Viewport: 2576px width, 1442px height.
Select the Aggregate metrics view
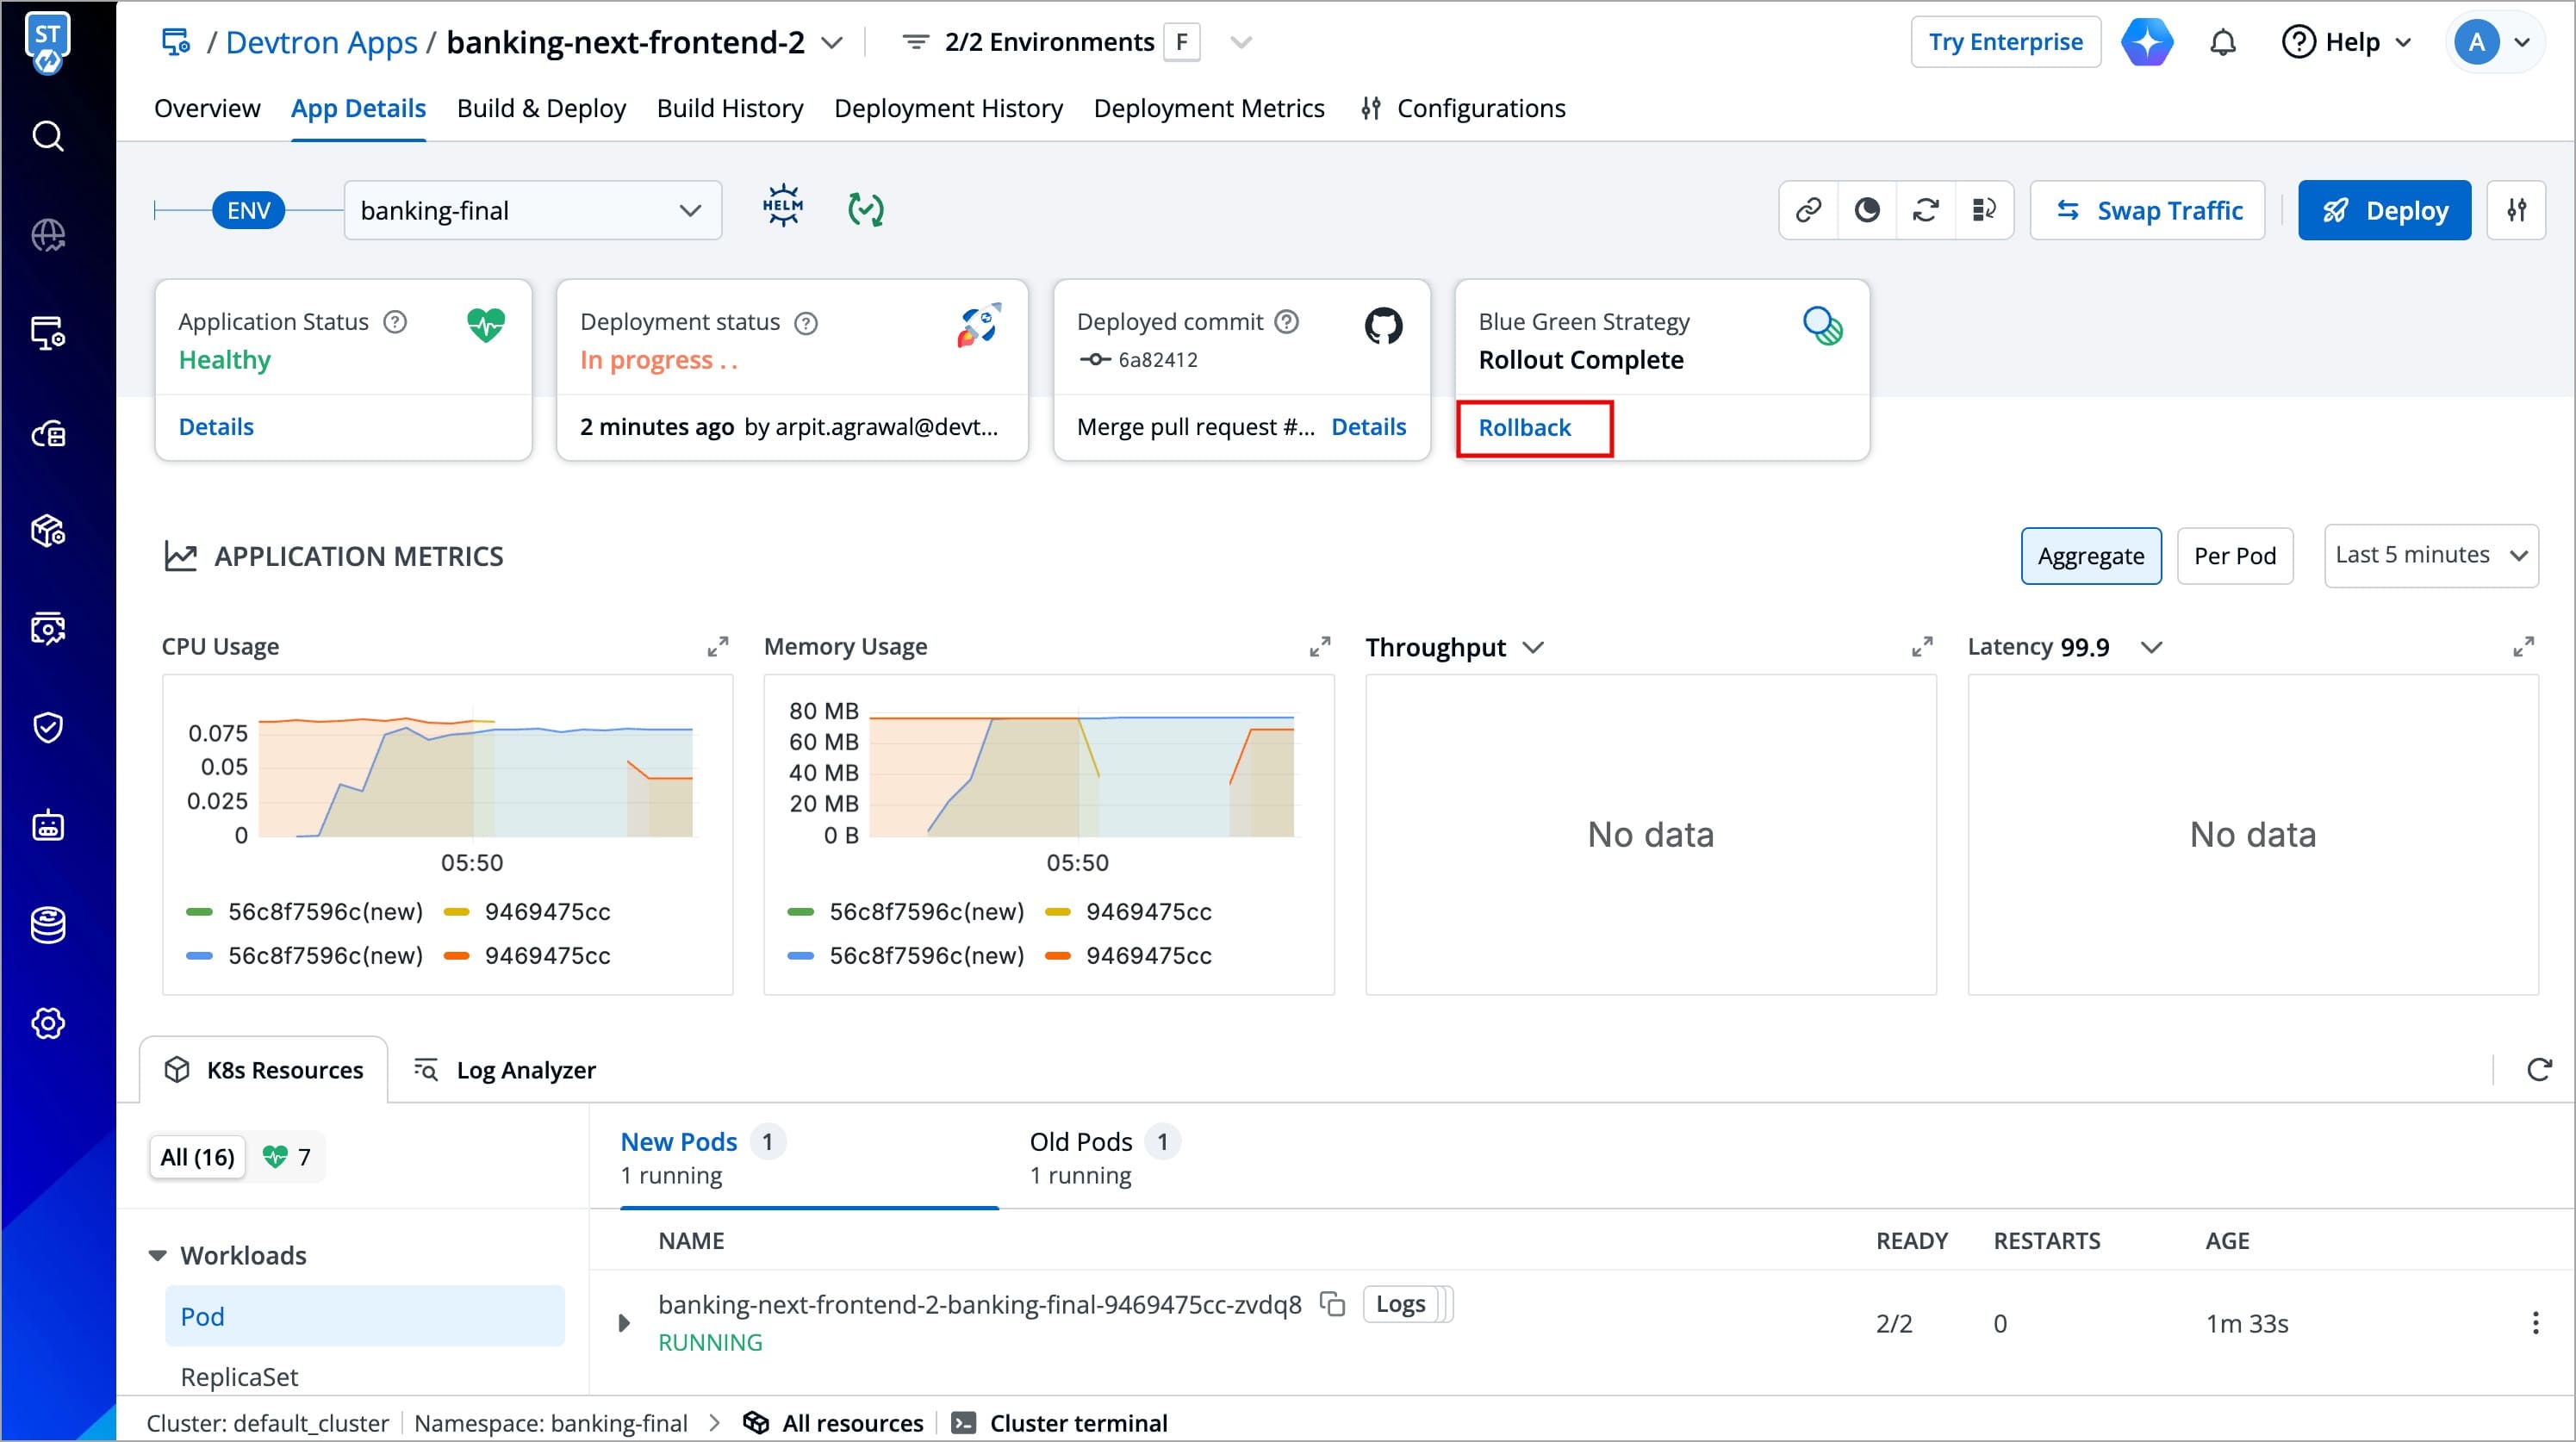2090,556
